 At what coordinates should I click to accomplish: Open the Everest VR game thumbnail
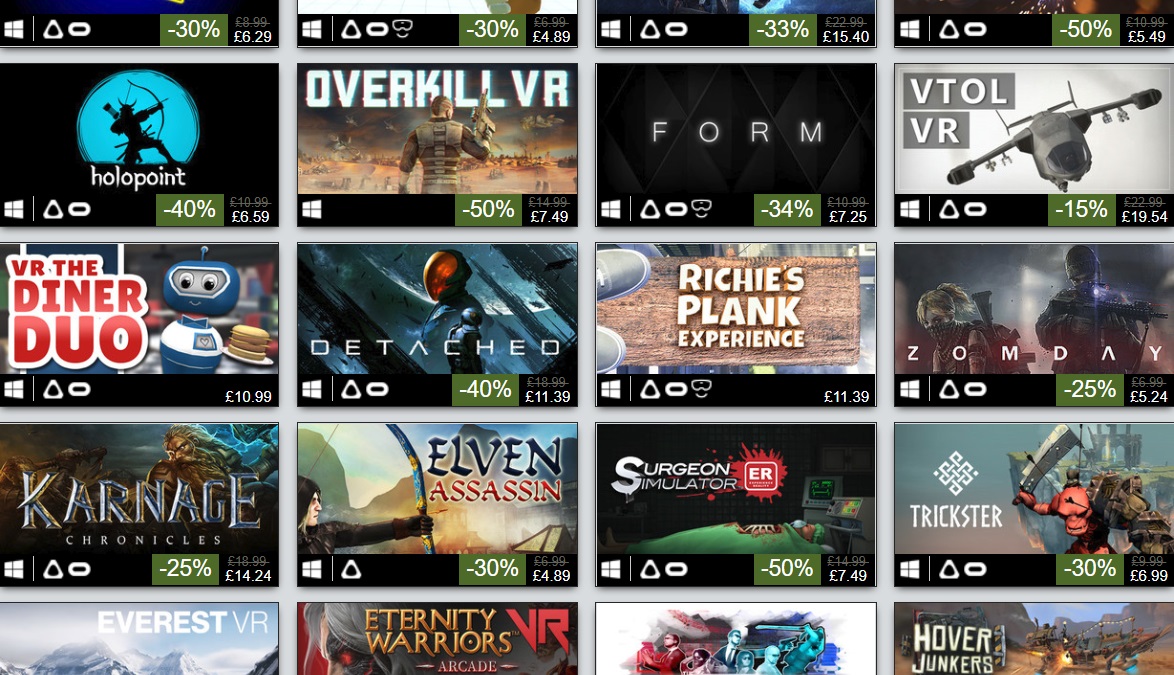tap(139, 639)
